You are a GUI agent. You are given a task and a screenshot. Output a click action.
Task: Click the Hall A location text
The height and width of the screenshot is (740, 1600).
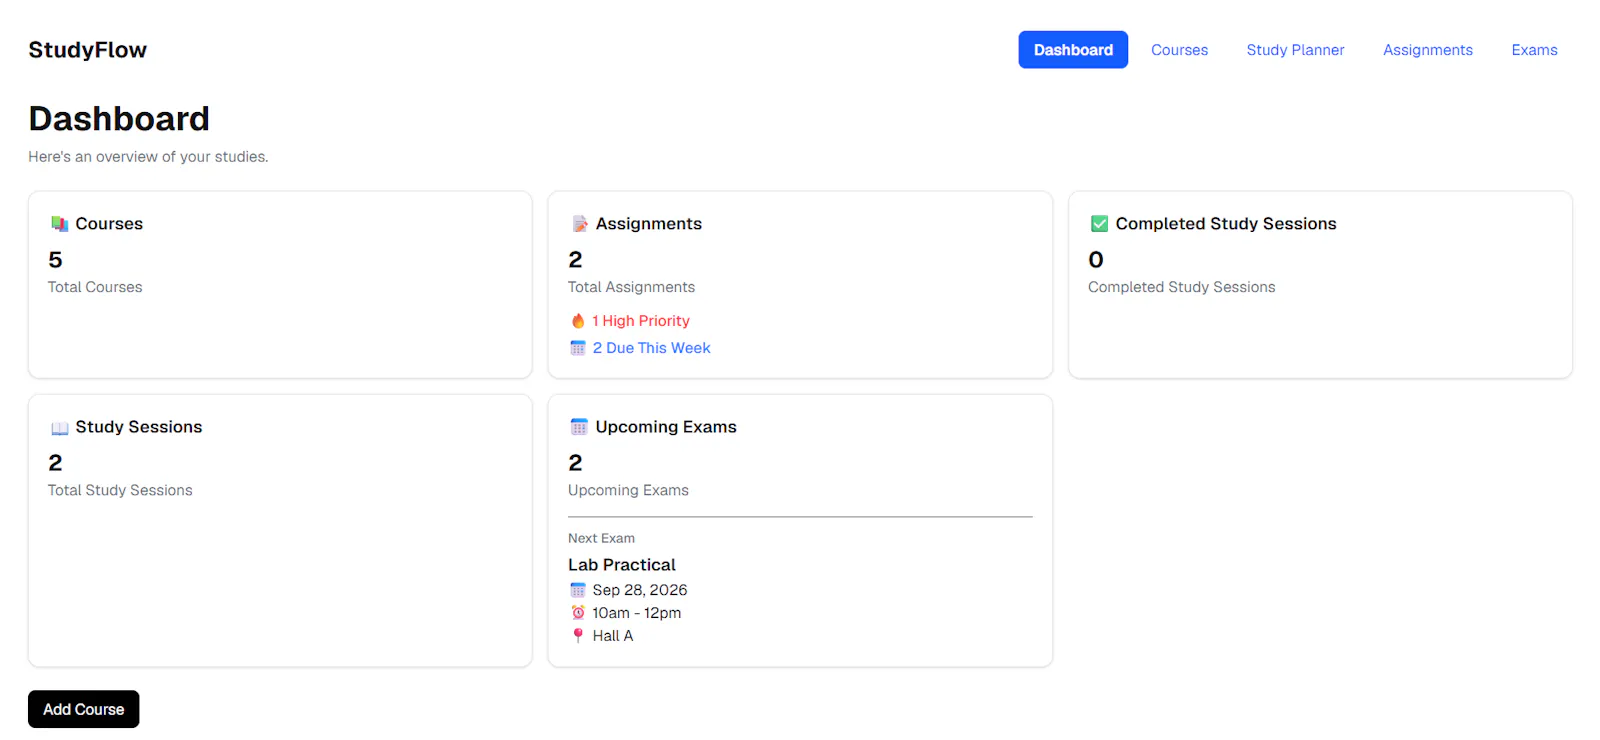[x=613, y=636]
